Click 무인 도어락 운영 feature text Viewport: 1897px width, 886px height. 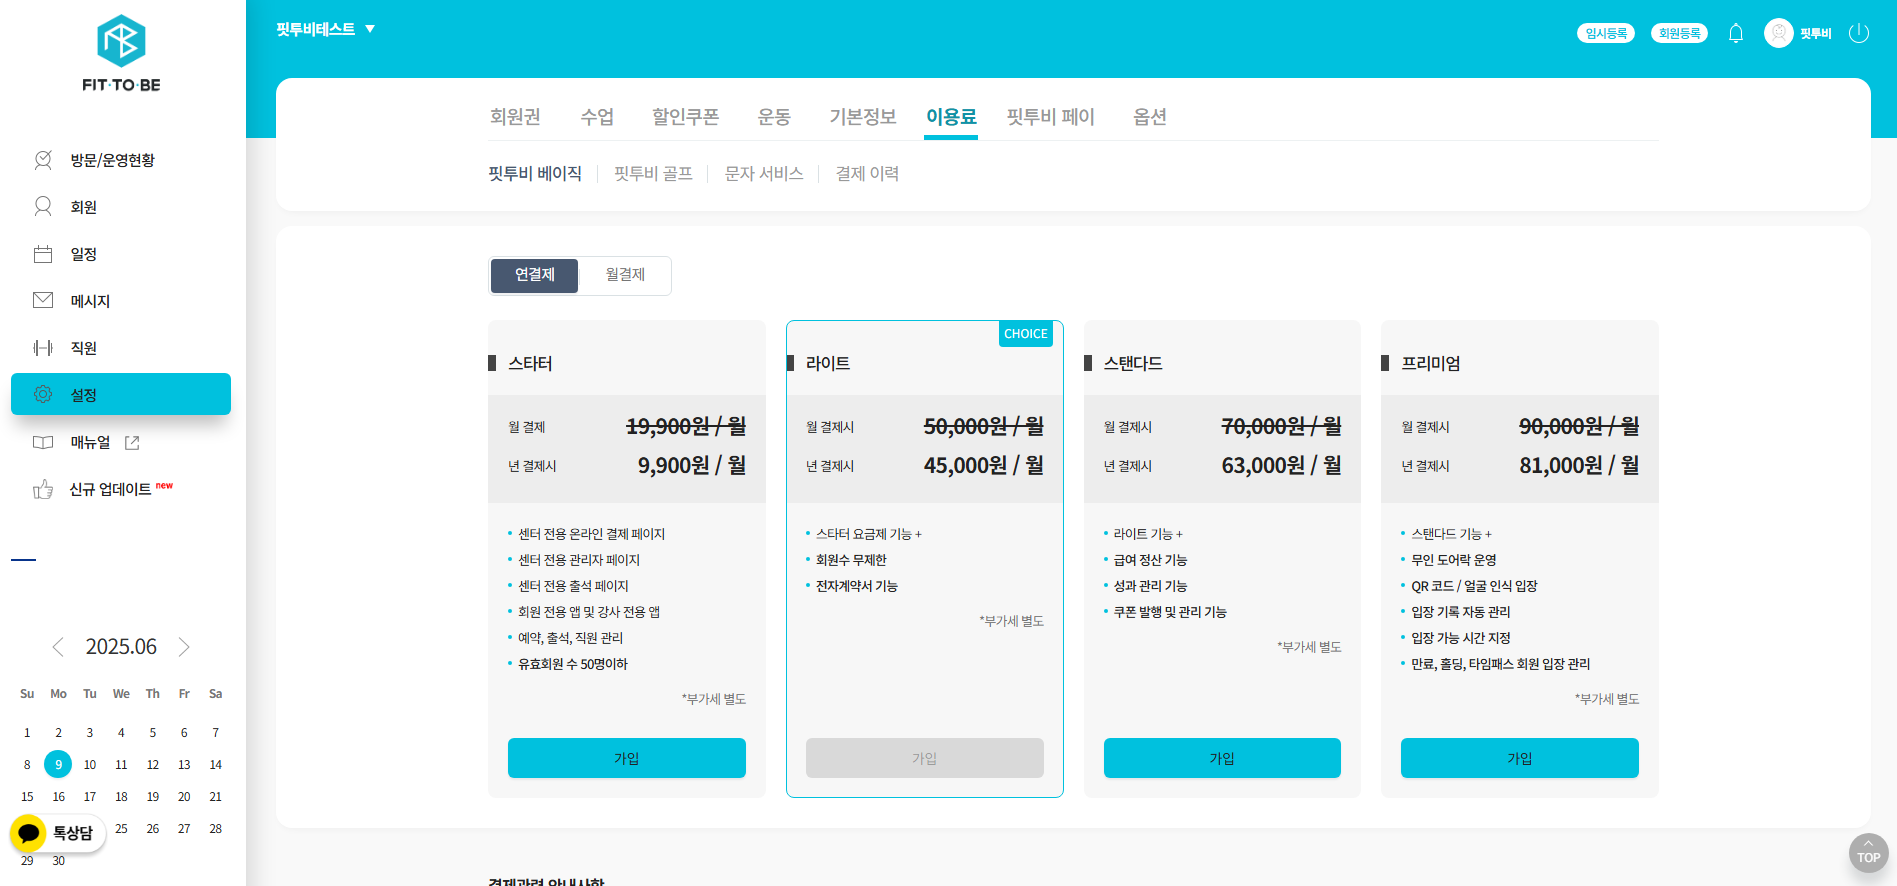(1454, 560)
